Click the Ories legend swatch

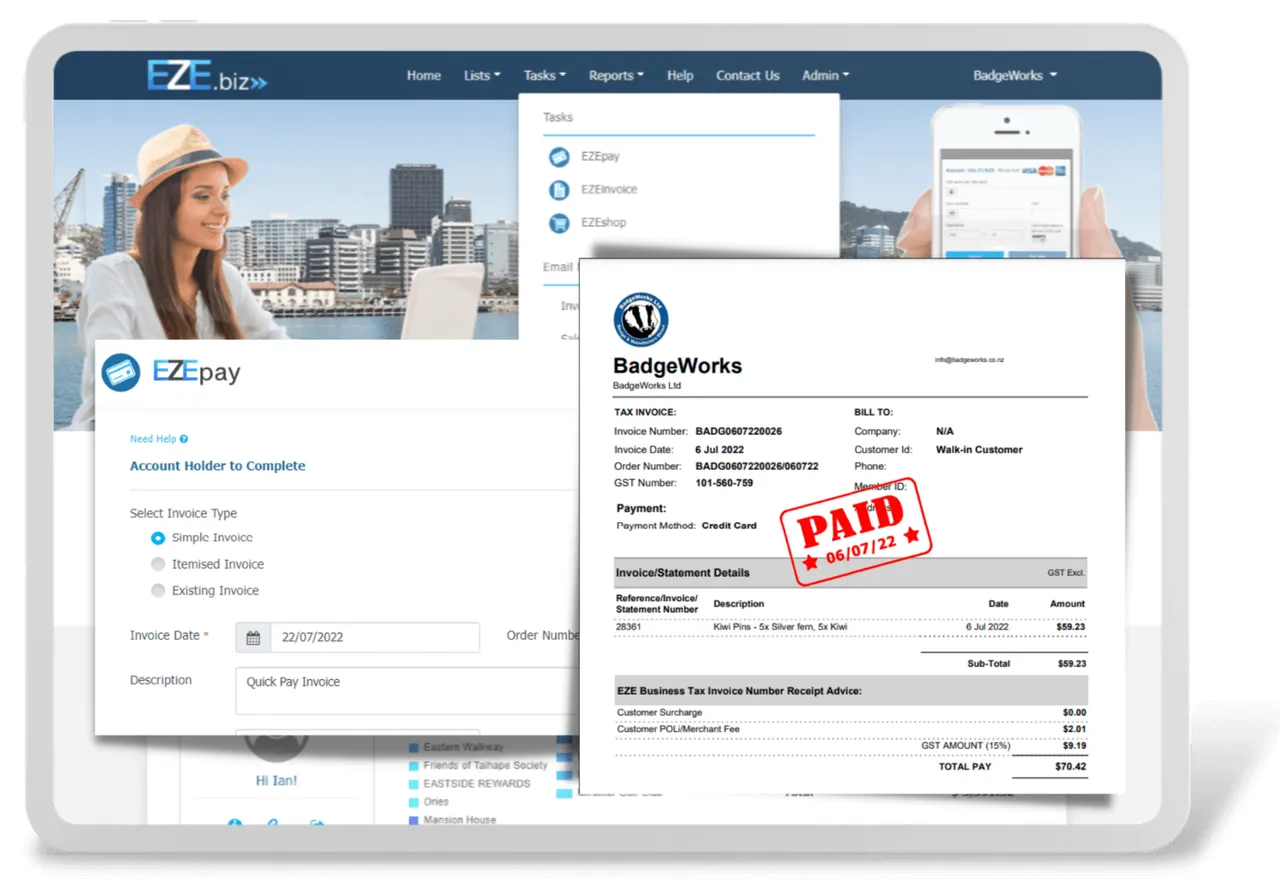[414, 802]
